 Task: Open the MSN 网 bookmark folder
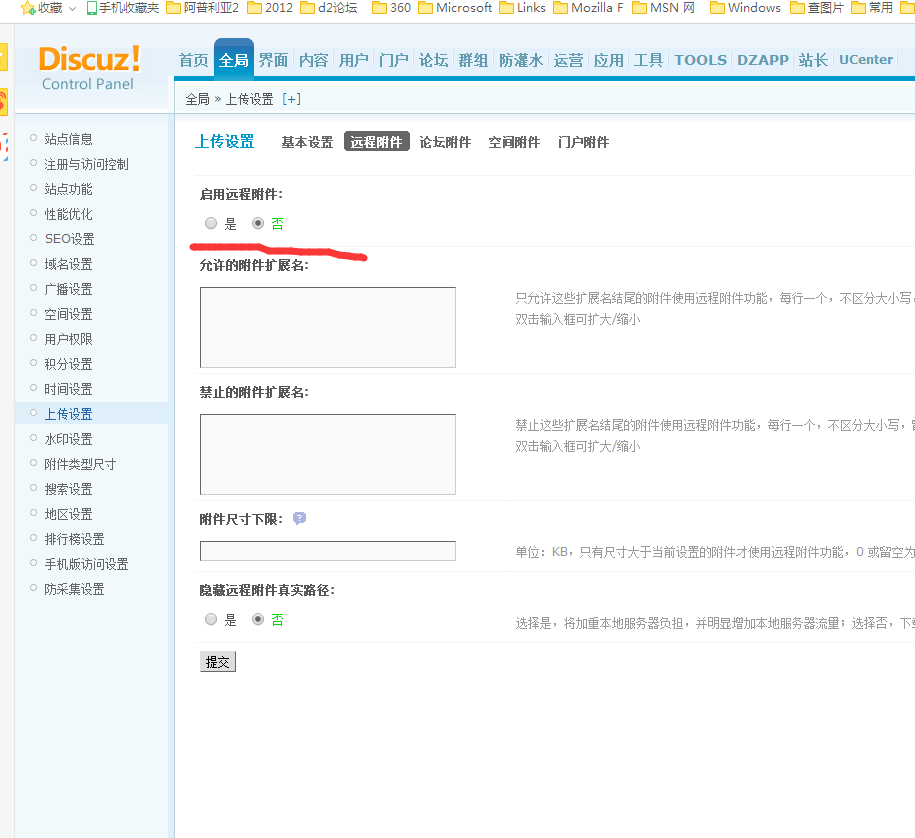663,8
